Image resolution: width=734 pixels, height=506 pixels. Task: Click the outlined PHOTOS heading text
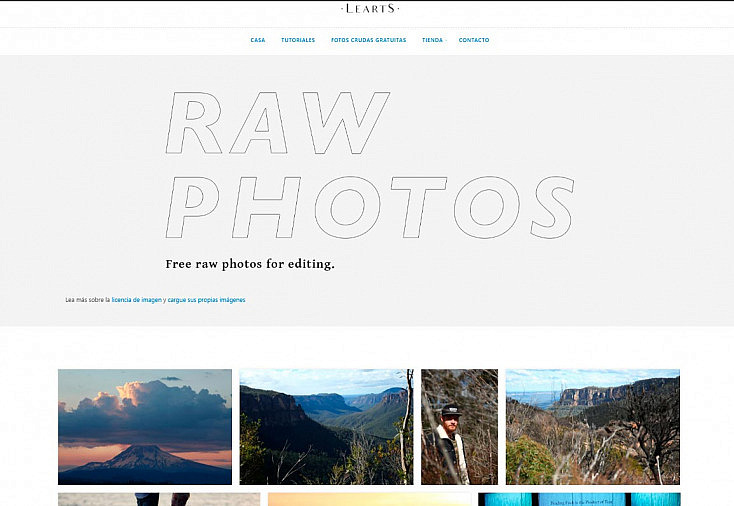(x=370, y=207)
